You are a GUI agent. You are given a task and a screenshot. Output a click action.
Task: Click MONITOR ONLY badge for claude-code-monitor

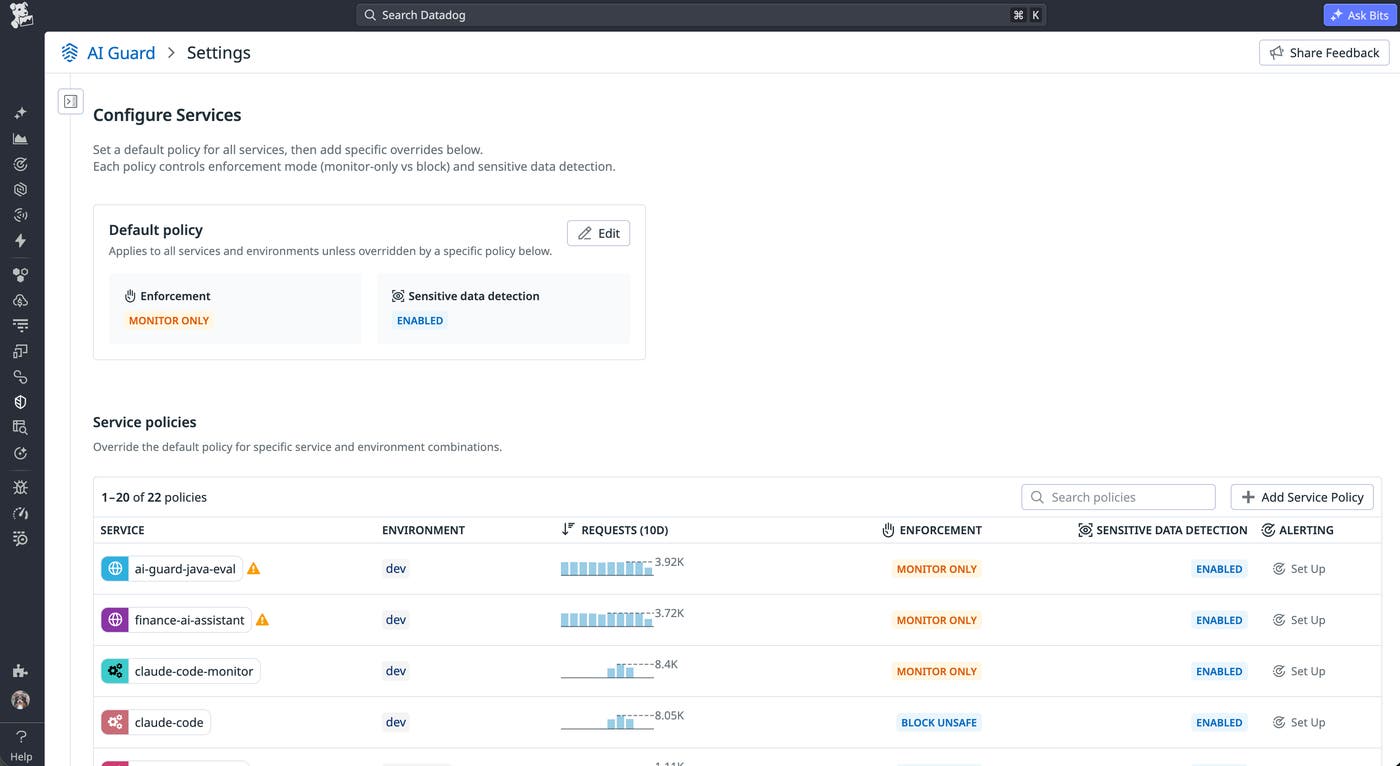point(937,671)
